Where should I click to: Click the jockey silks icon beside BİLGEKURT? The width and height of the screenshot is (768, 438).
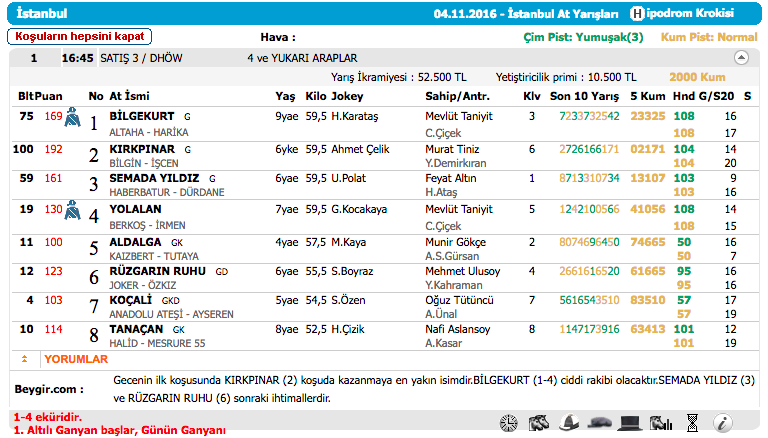(72, 117)
